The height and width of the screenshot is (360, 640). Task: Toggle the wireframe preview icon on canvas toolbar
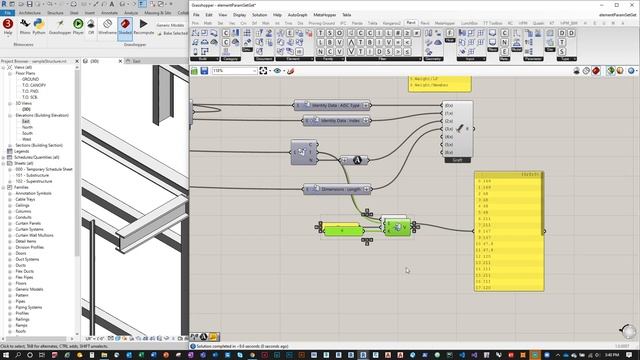pos(586,71)
